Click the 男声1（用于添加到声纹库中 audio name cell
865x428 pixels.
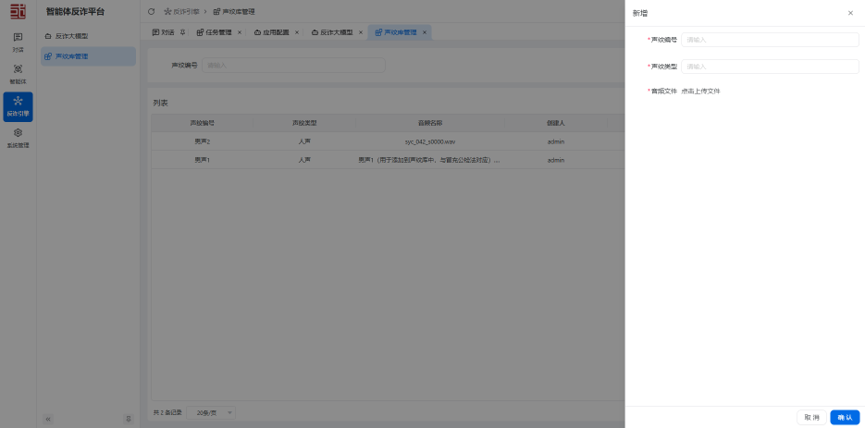coord(430,160)
